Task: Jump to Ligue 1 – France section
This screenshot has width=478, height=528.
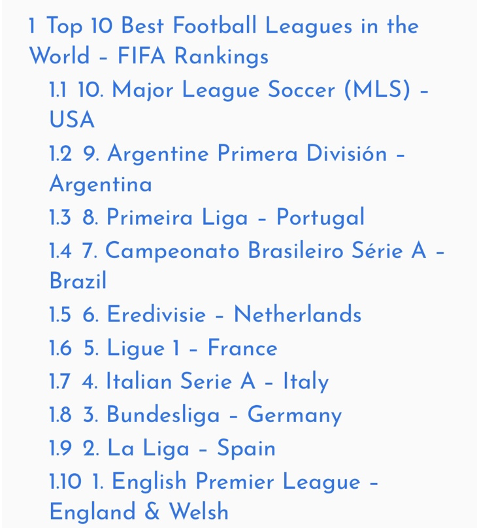Action: tap(163, 348)
